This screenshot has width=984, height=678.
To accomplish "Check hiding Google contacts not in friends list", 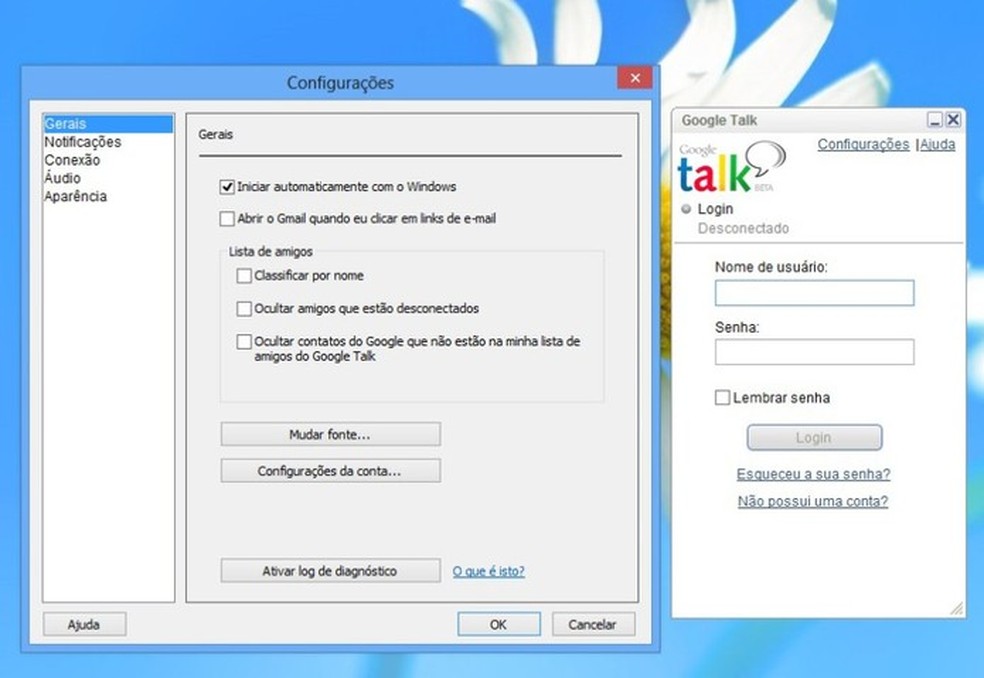I will click(243, 341).
